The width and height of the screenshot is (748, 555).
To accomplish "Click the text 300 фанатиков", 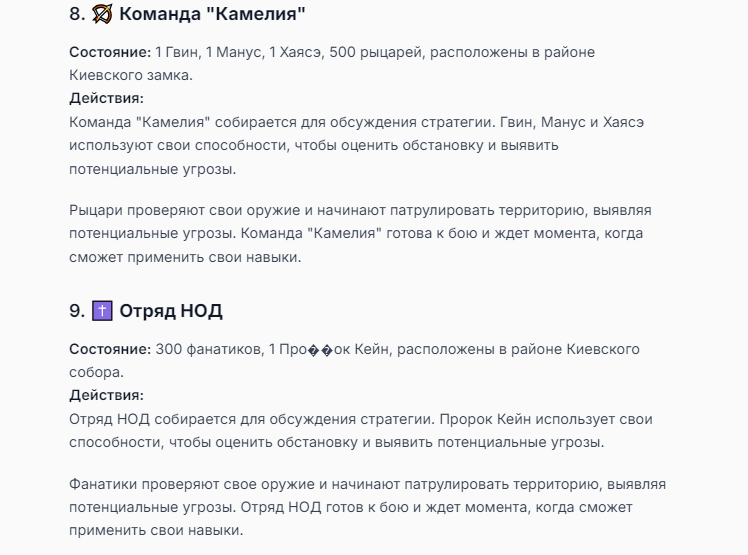I will (x=209, y=349).
